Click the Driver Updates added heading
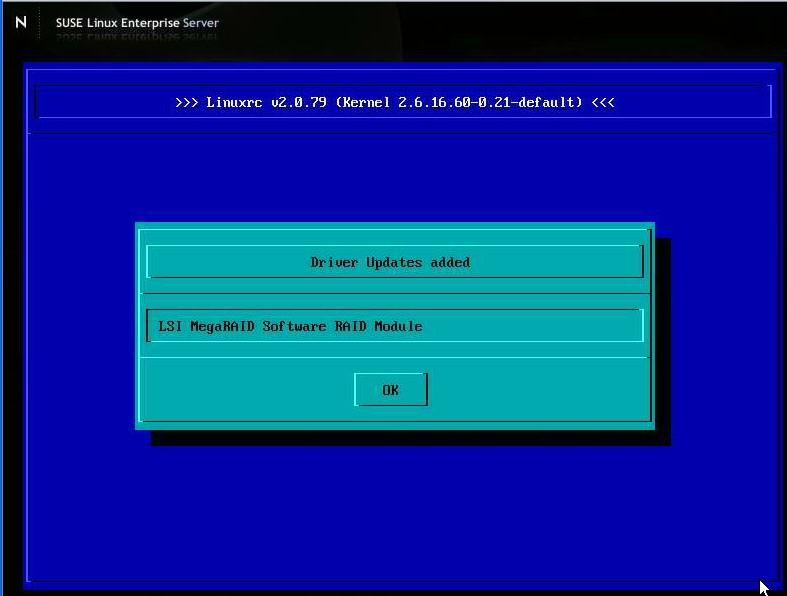Viewport: 787px width, 596px height. (390, 262)
